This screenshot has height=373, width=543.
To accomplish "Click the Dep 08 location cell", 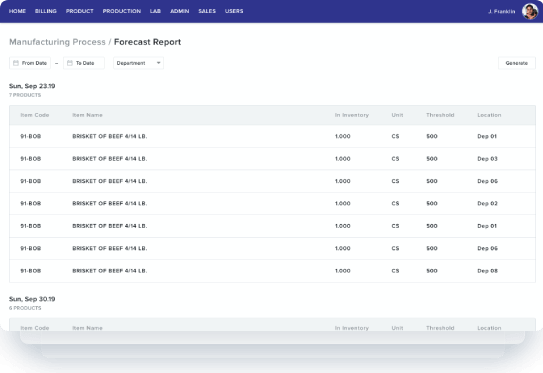I will coord(487,271).
